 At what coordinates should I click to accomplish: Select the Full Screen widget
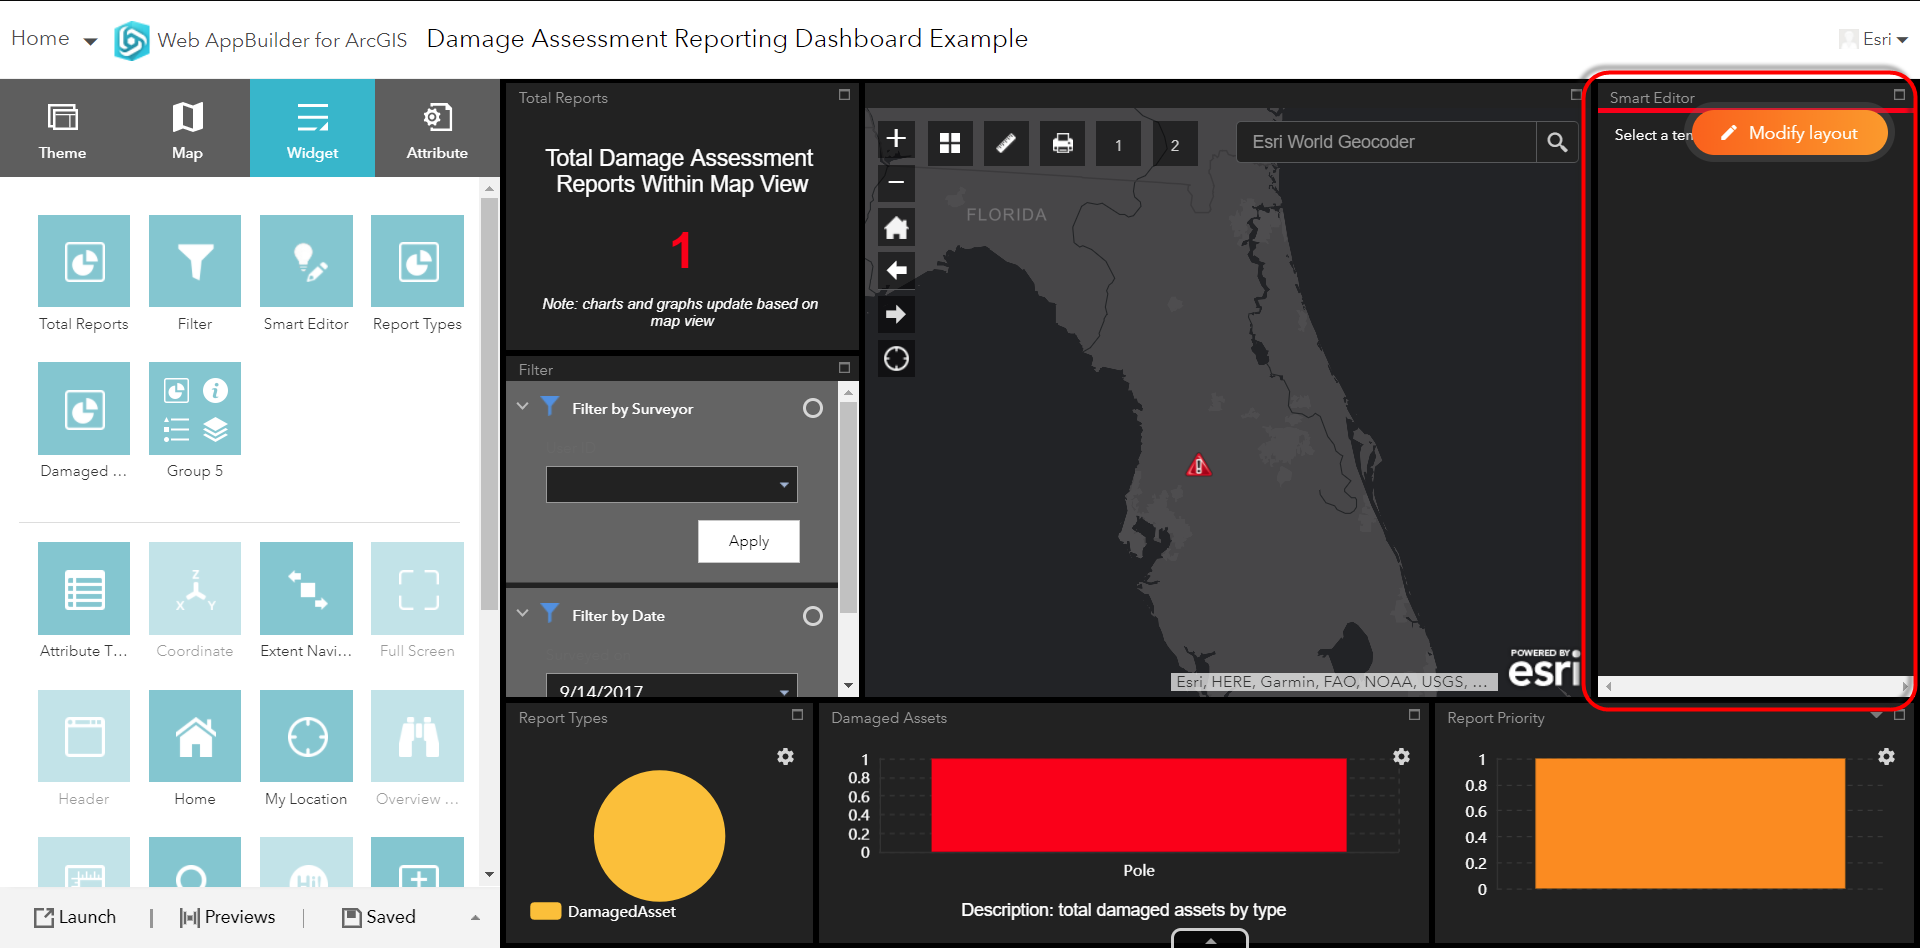coord(417,588)
